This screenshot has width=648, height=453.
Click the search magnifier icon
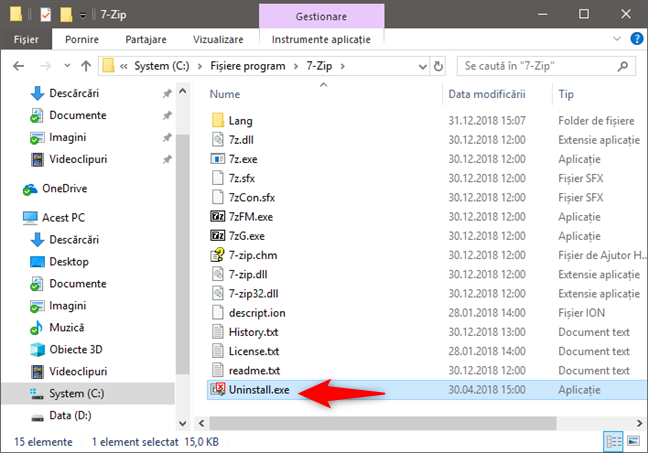622,66
